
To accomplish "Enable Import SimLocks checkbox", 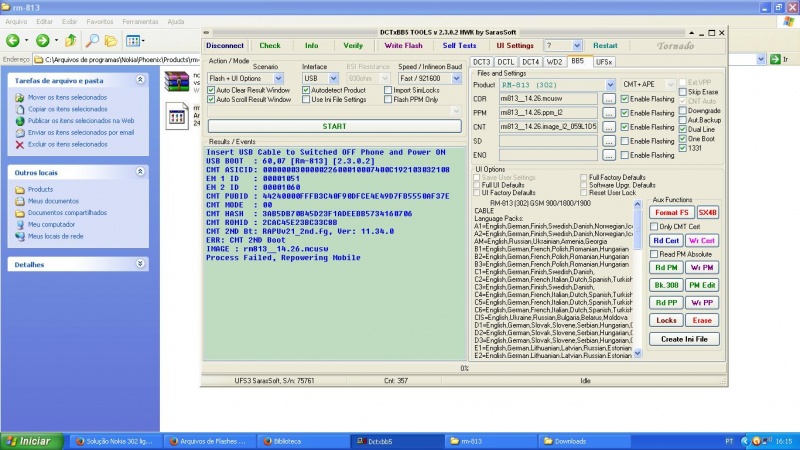I will coord(388,90).
